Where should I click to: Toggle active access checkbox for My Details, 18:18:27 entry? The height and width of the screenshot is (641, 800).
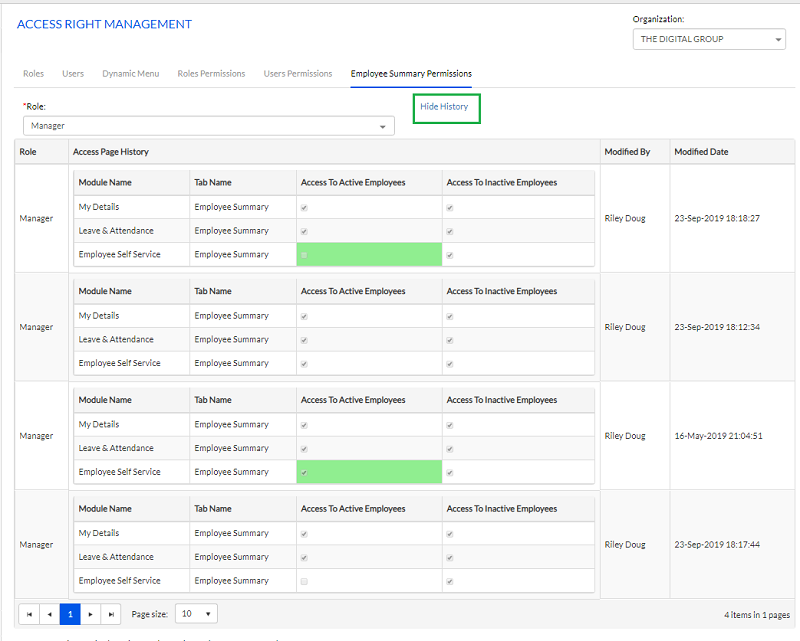point(304,208)
